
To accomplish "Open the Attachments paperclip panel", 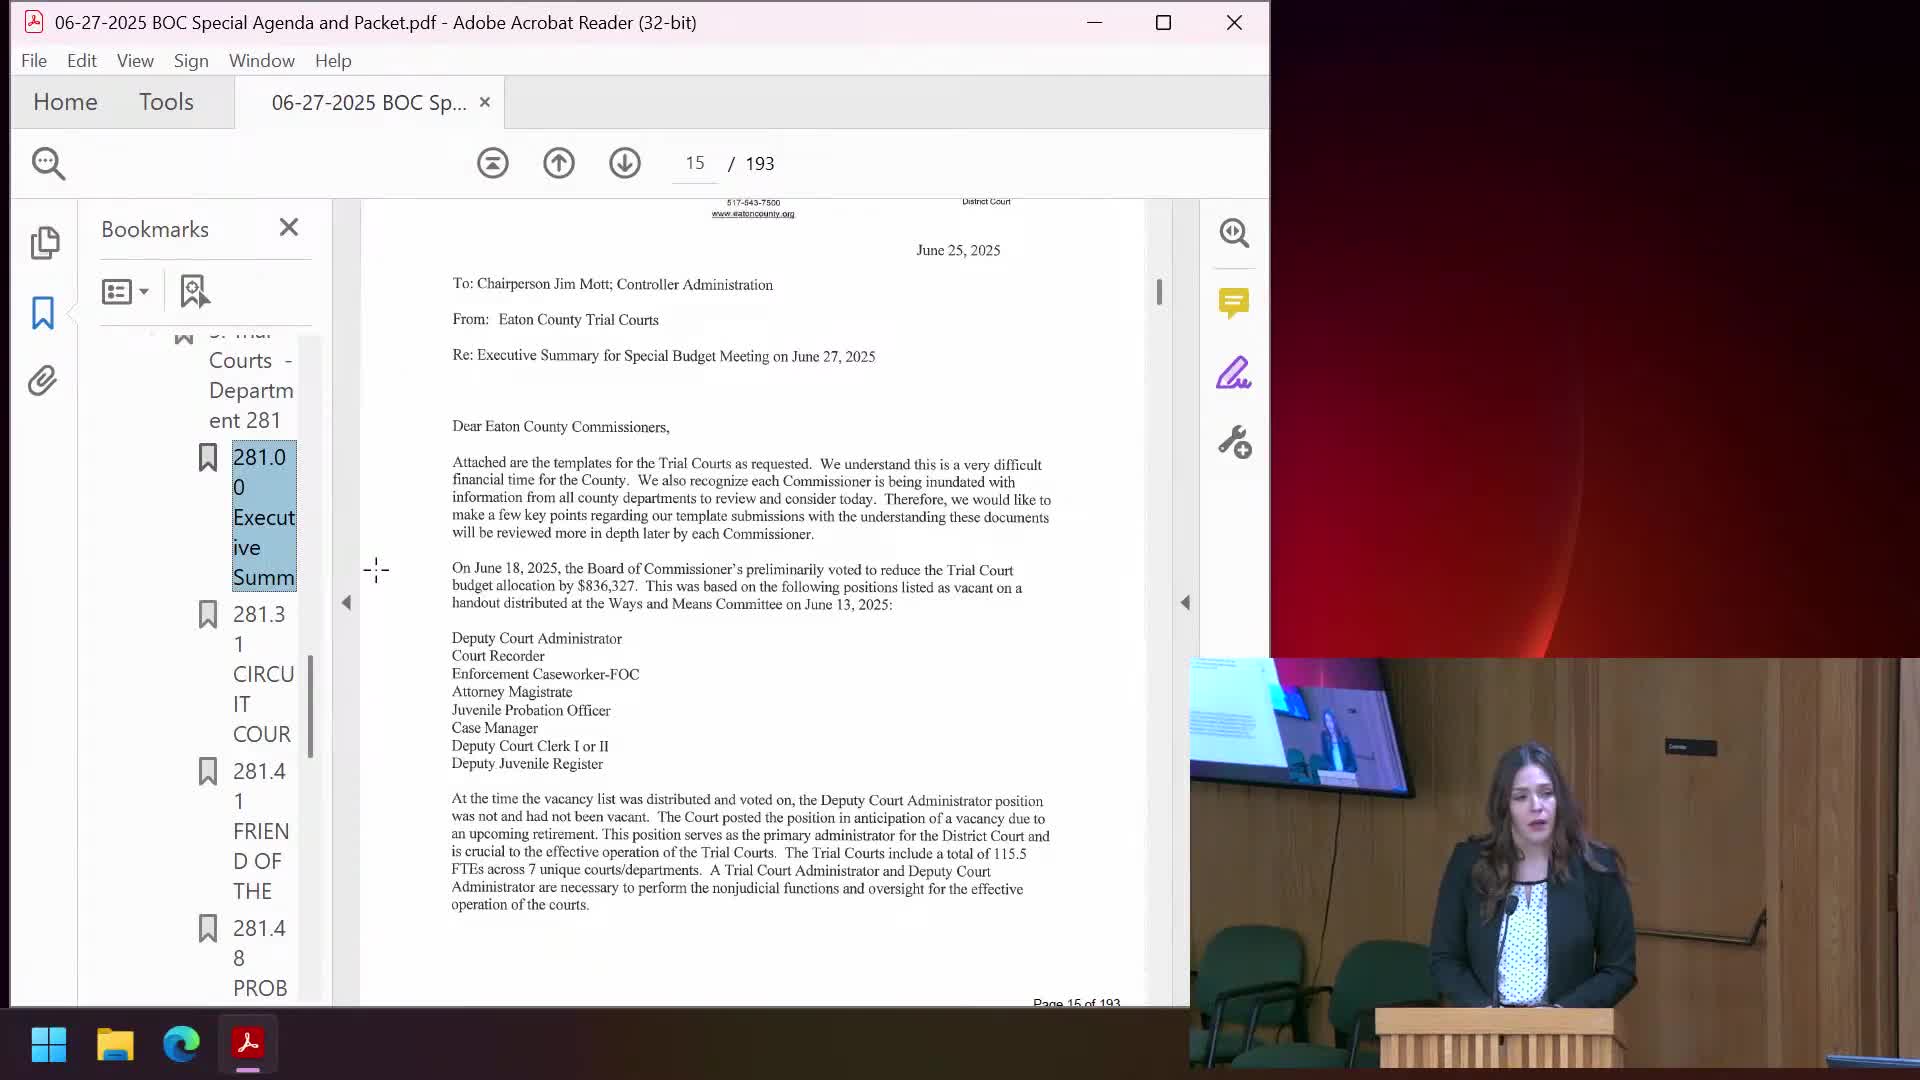I will [42, 381].
